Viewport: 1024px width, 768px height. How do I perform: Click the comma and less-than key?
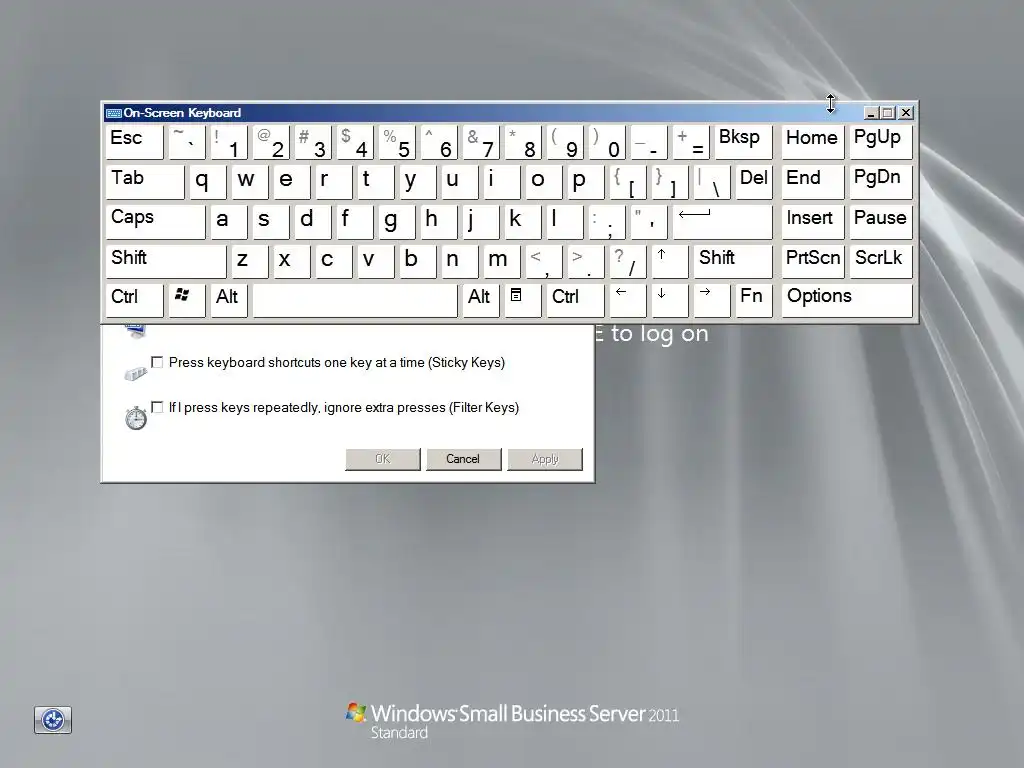(x=543, y=261)
